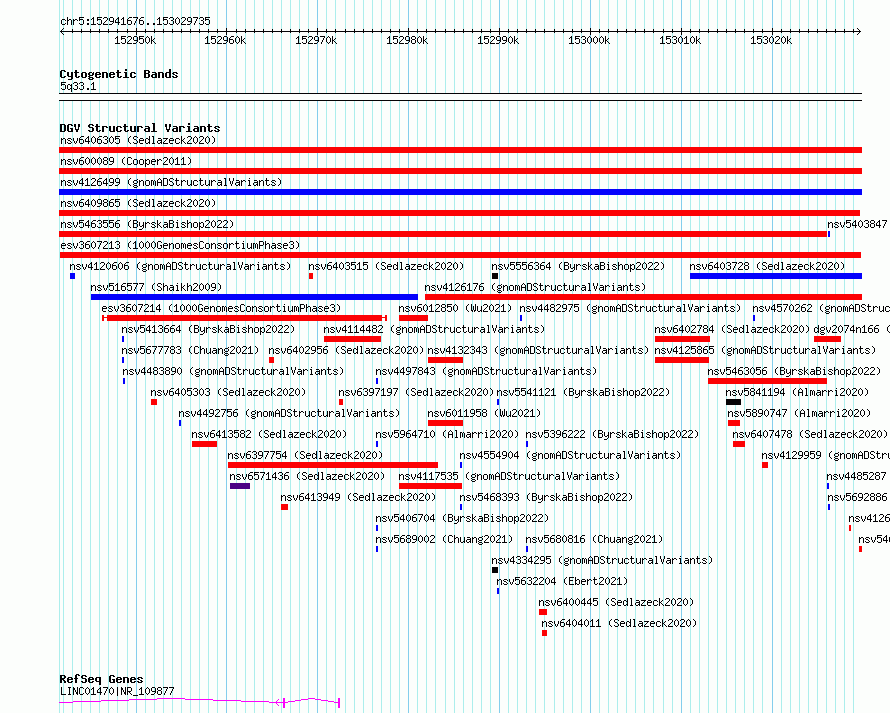890x713 pixels.
Task: Open nsv5541121 (ByrskaBishop2022) label
Action: [583, 392]
